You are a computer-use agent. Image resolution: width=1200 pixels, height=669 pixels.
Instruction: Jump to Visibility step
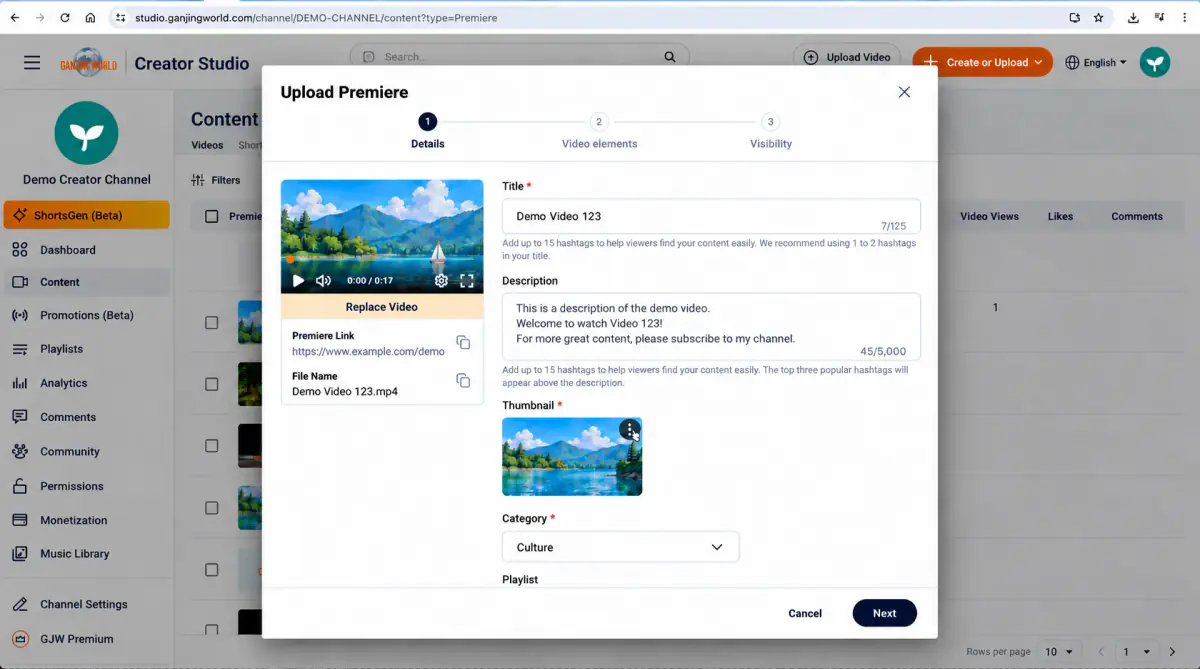[x=770, y=132]
